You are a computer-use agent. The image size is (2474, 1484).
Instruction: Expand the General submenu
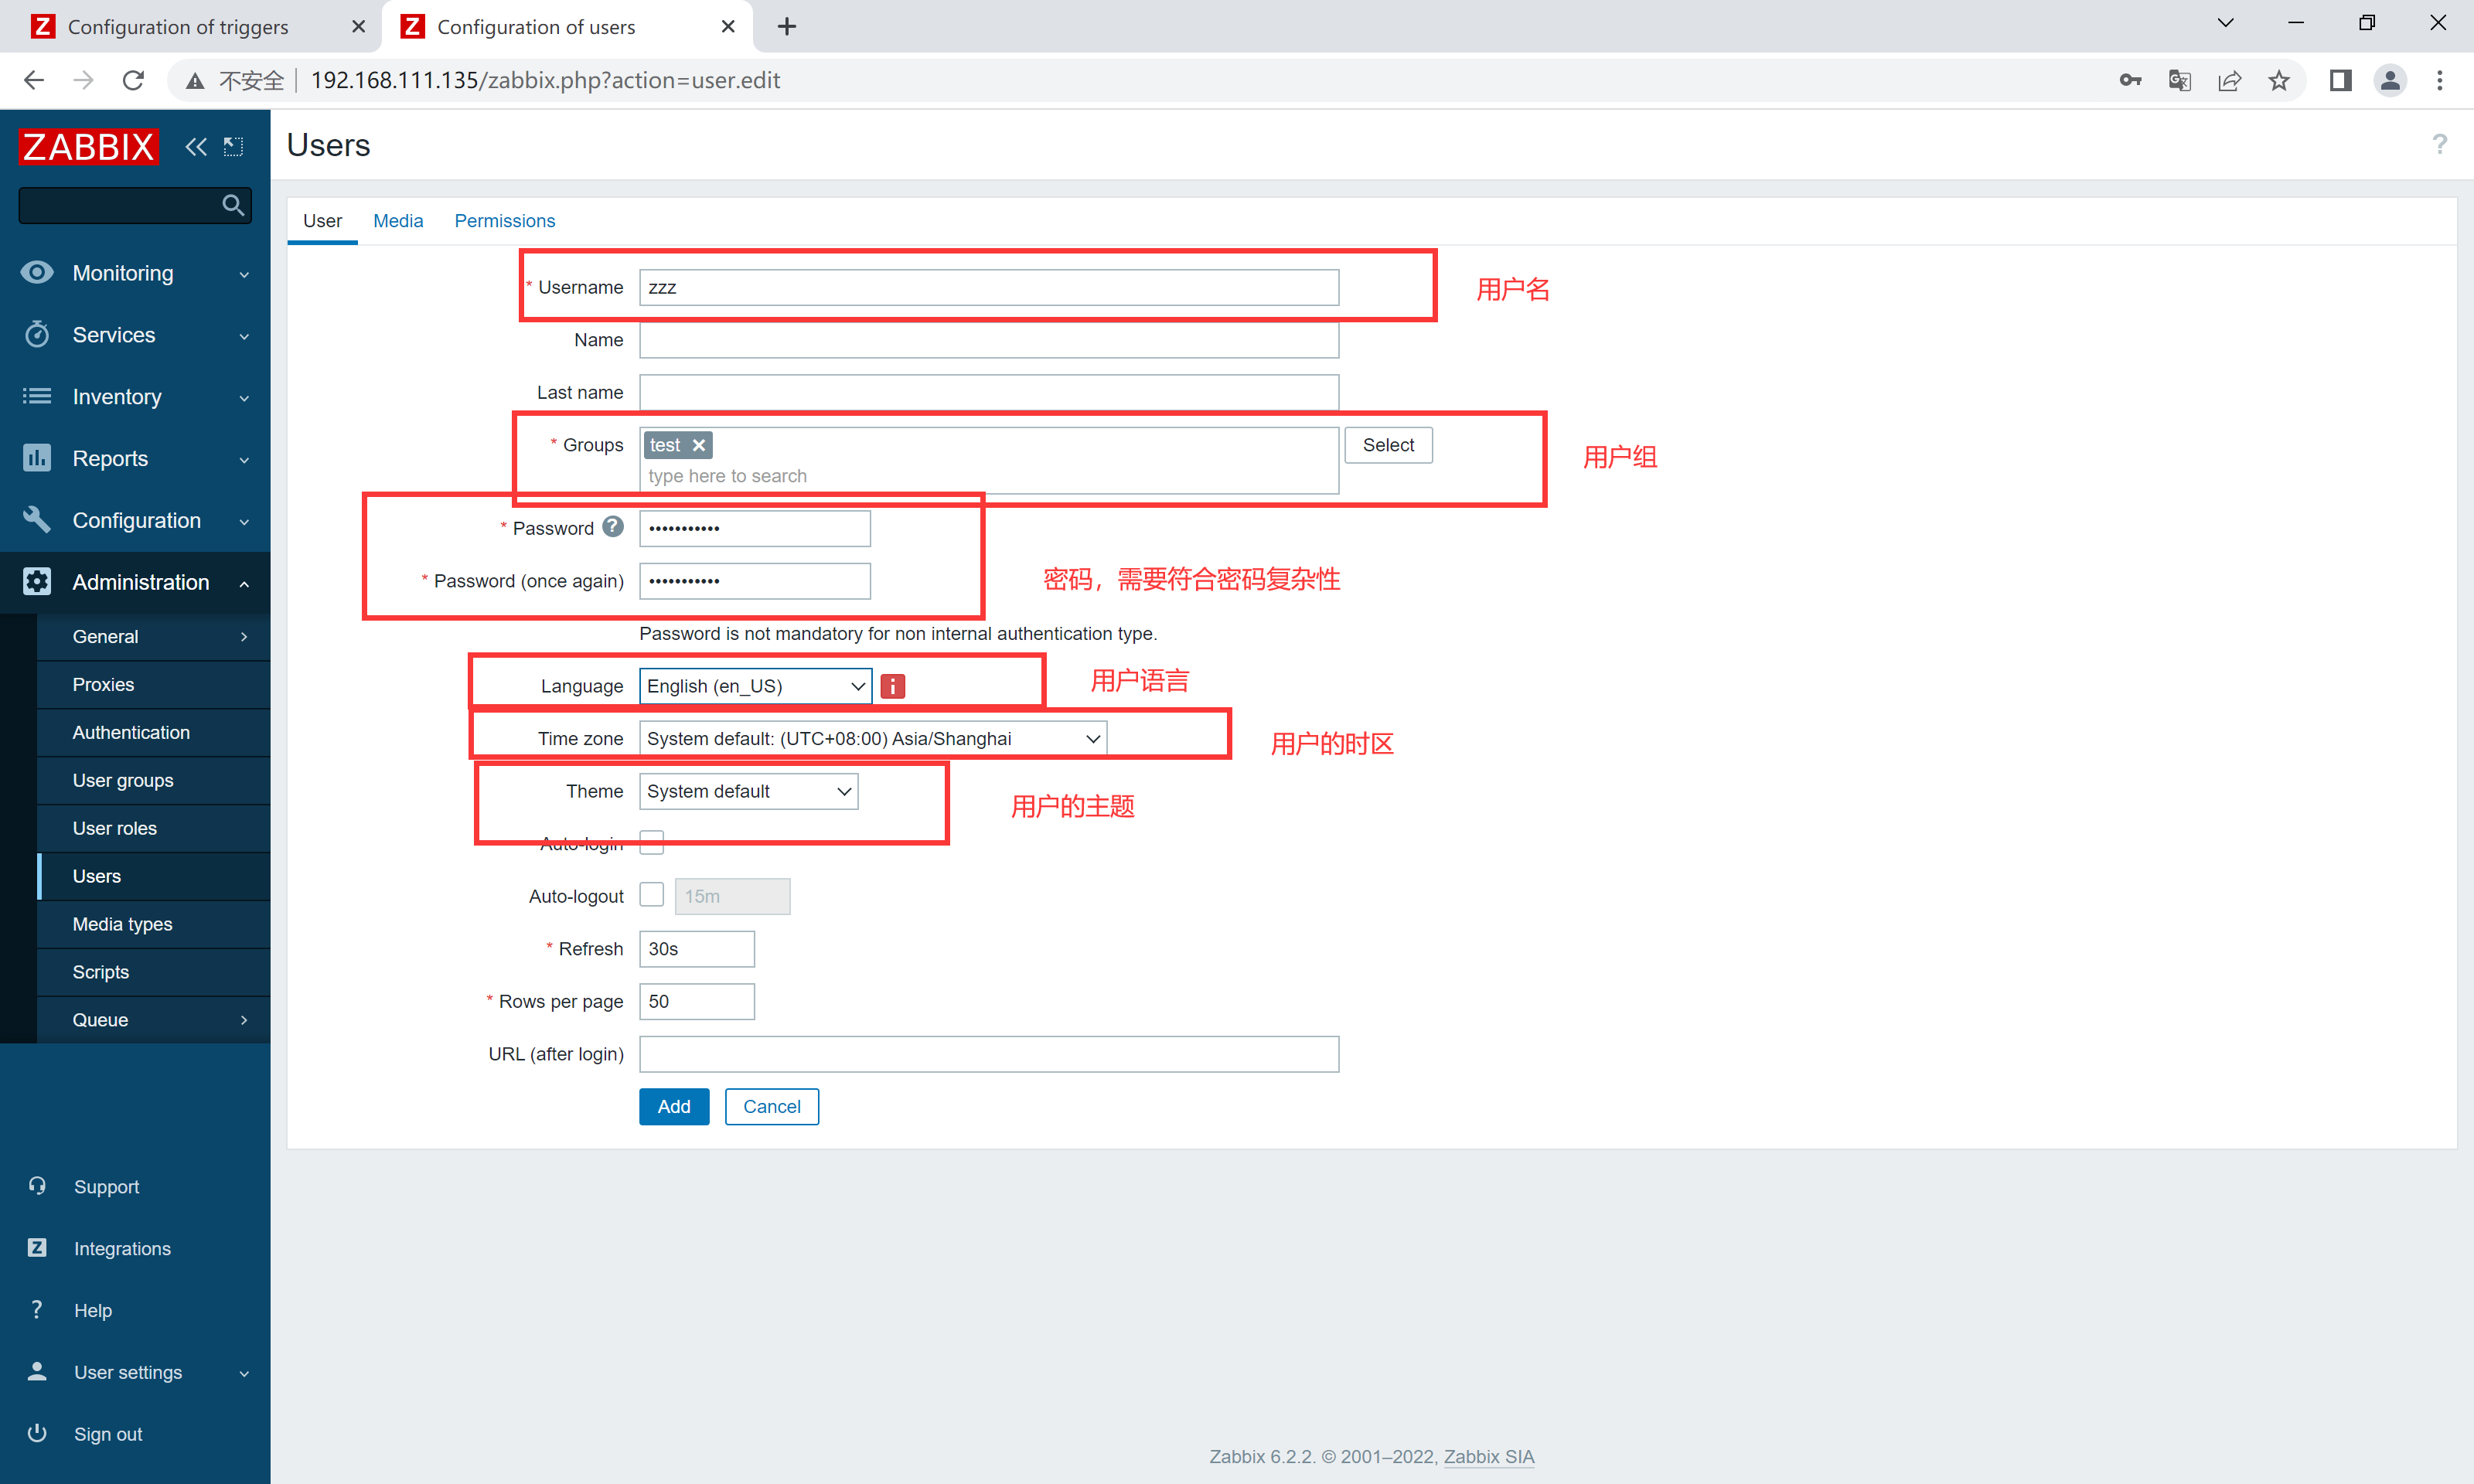[244, 637]
